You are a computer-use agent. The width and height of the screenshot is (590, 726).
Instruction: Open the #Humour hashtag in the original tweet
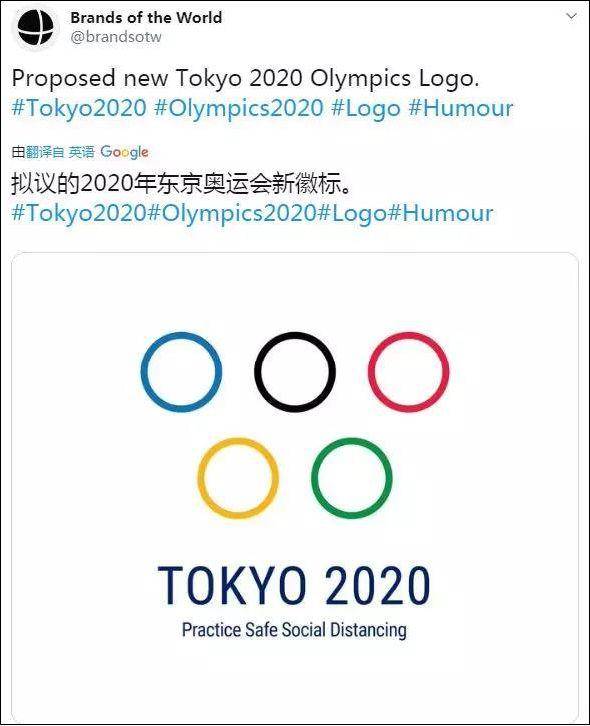click(x=461, y=108)
